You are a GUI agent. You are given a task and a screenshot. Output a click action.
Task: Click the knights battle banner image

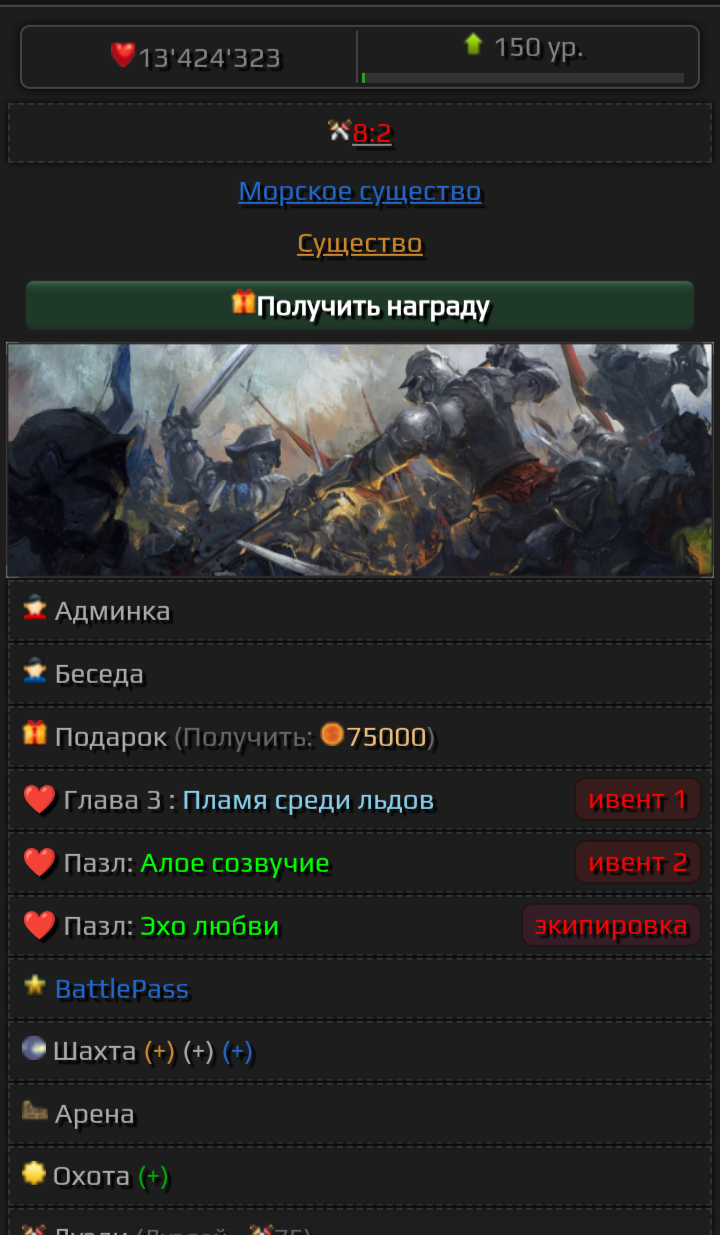pyautogui.click(x=360, y=460)
